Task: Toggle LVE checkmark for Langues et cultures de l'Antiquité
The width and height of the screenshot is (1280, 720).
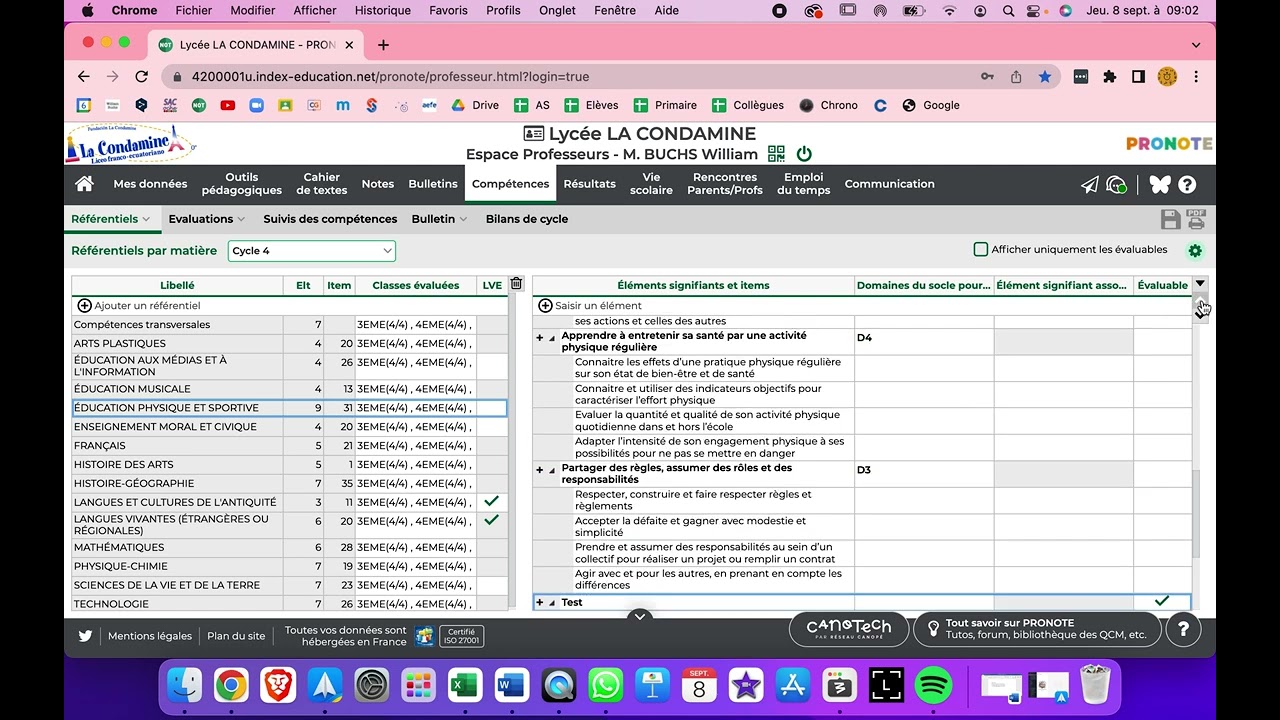Action: [491, 502]
